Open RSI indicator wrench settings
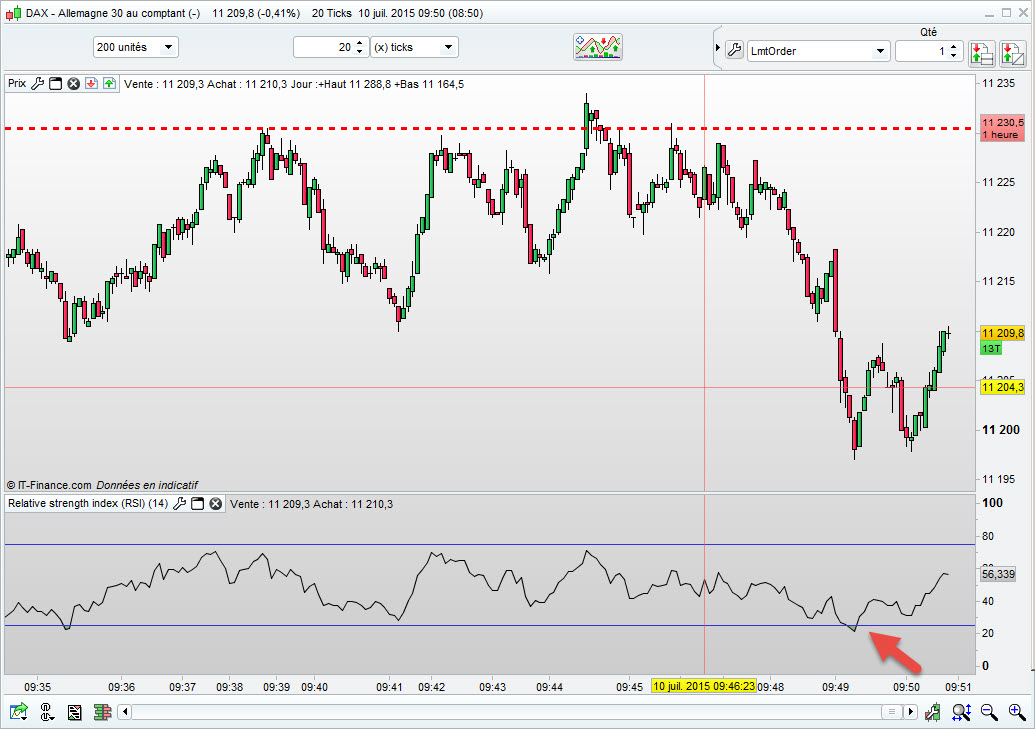The image size is (1035, 729). (180, 504)
